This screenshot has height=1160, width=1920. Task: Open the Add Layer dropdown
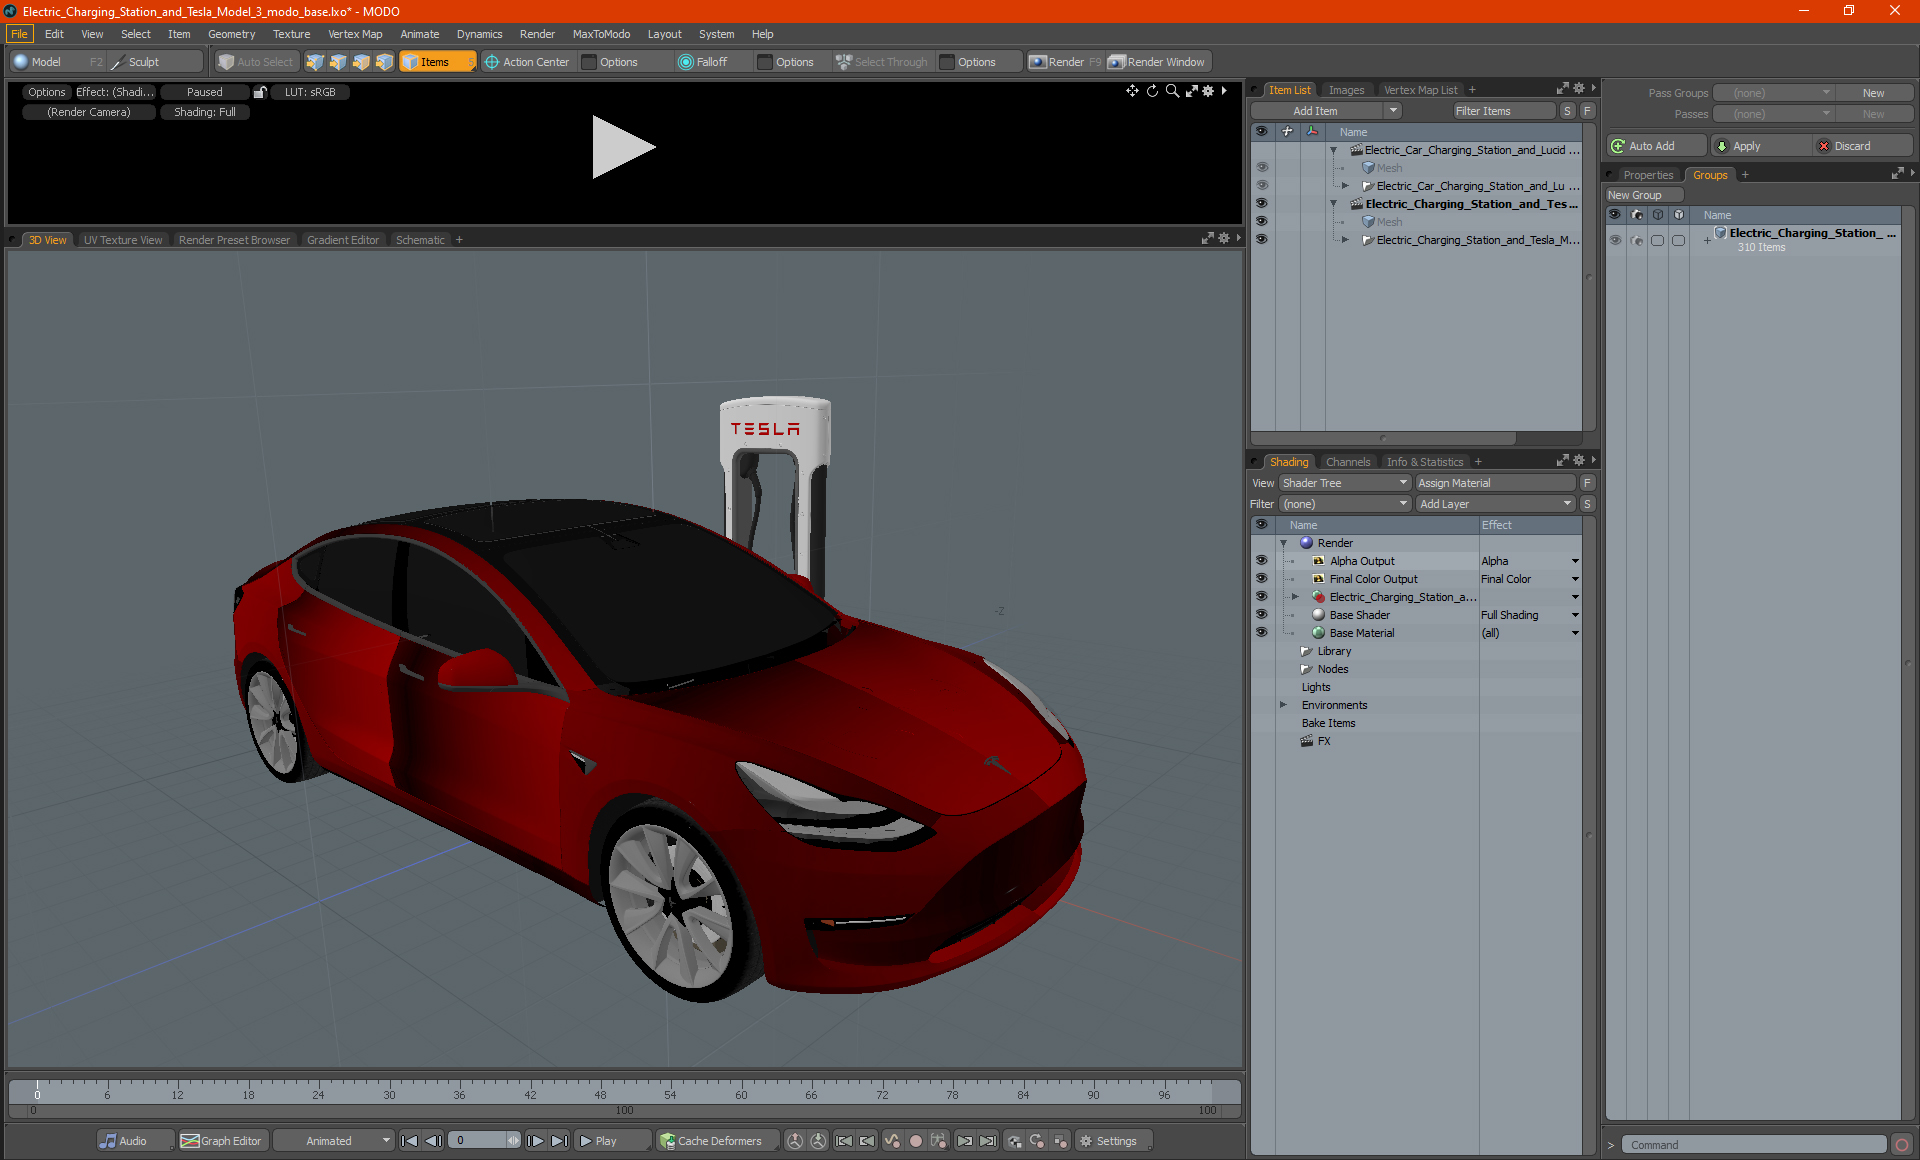click(1495, 504)
